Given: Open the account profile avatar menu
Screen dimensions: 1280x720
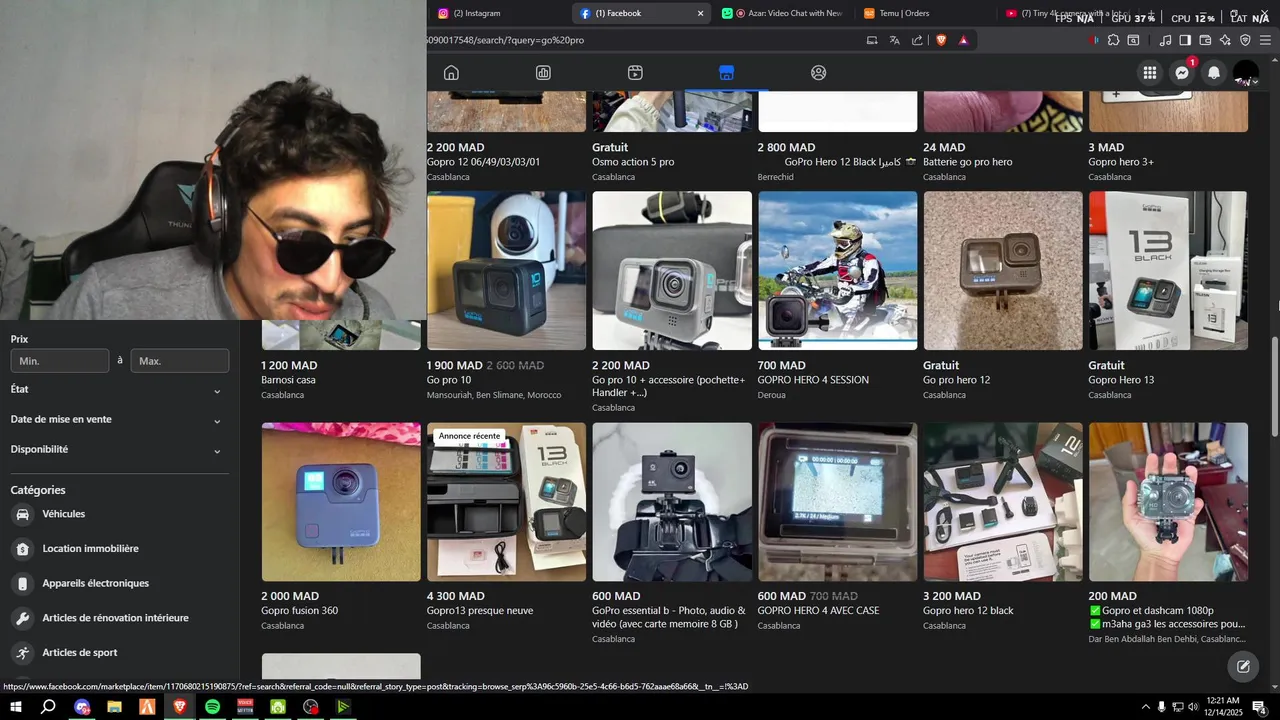Looking at the screenshot, I should pos(1246,73).
